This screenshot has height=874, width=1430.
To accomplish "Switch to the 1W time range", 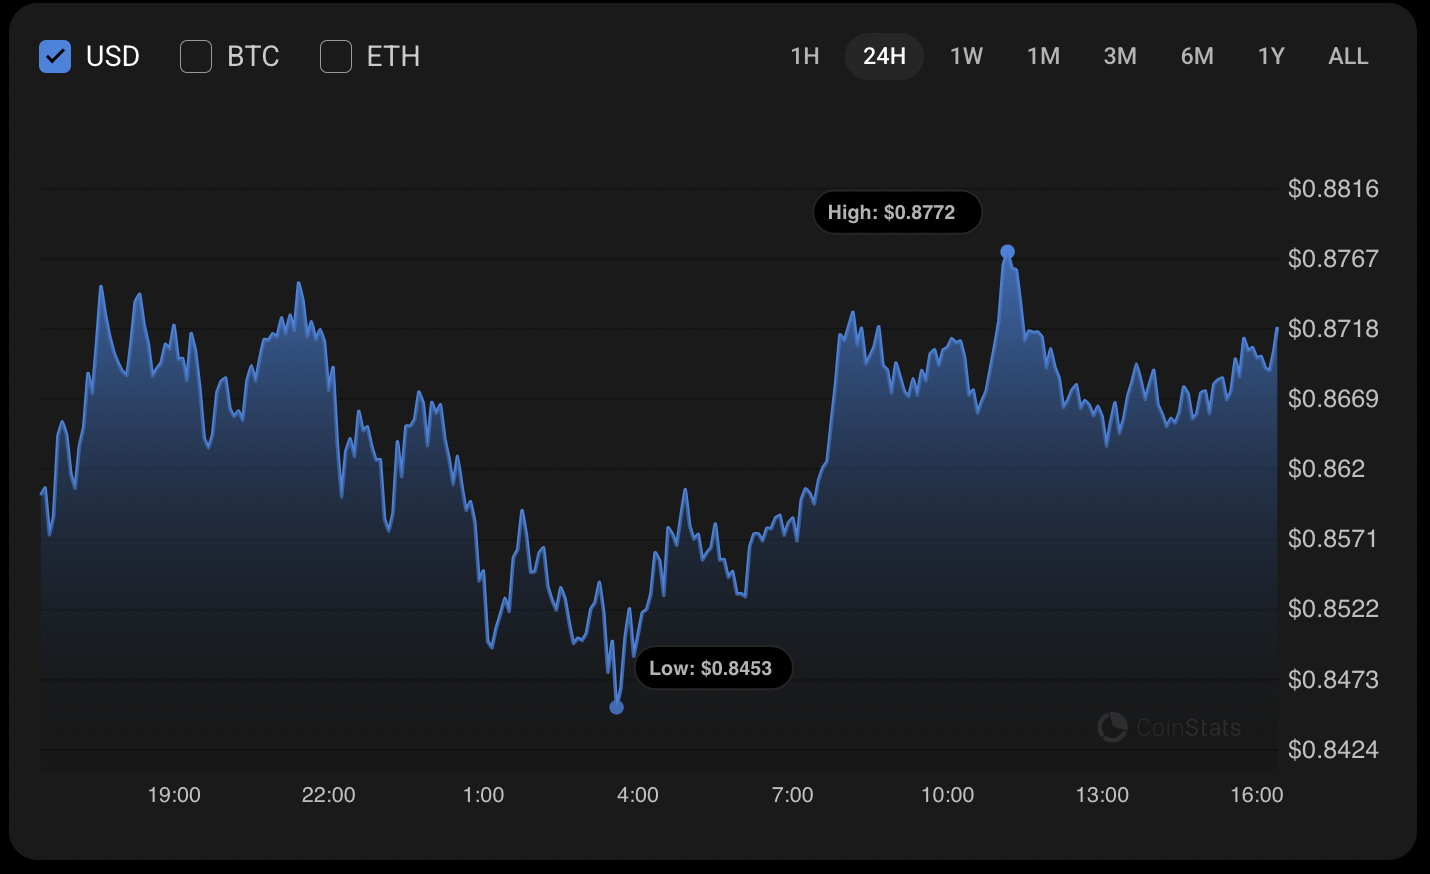I will [x=966, y=56].
